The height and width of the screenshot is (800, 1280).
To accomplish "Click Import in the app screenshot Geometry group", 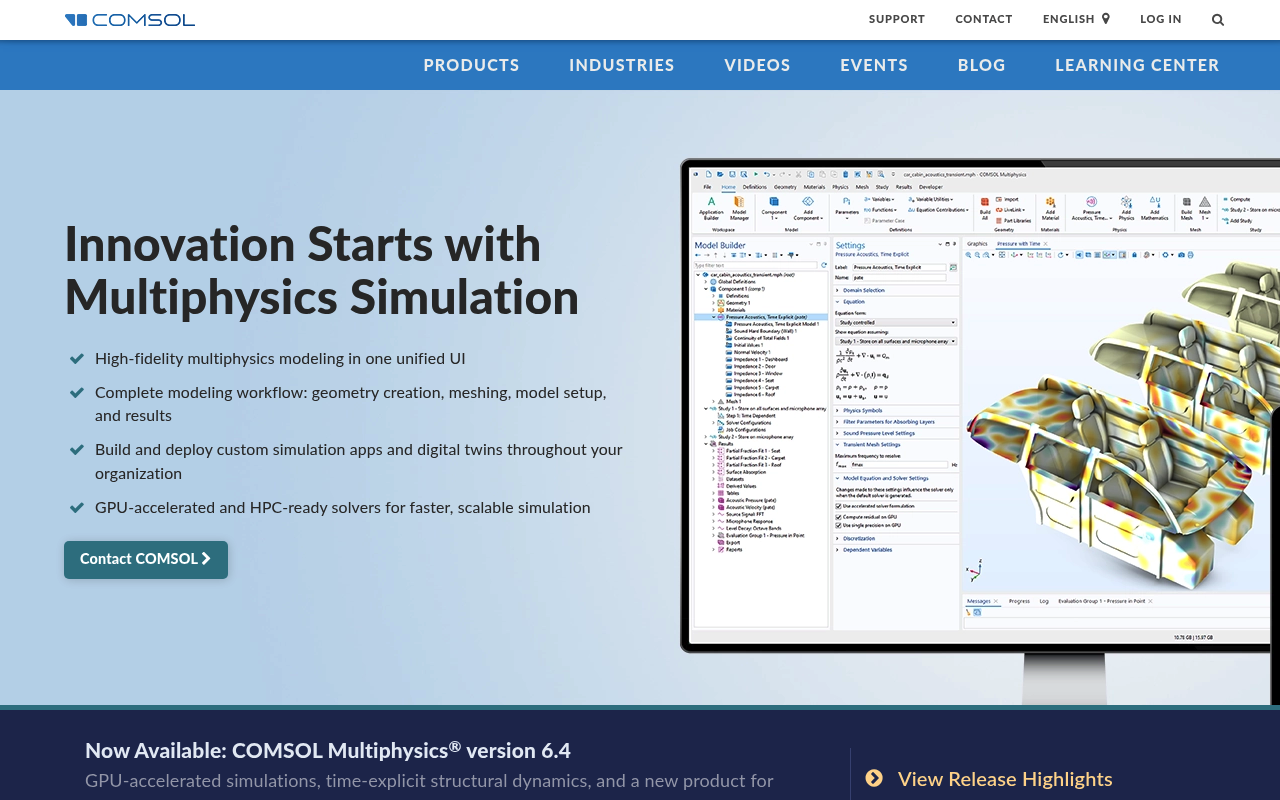I will click(x=1007, y=199).
